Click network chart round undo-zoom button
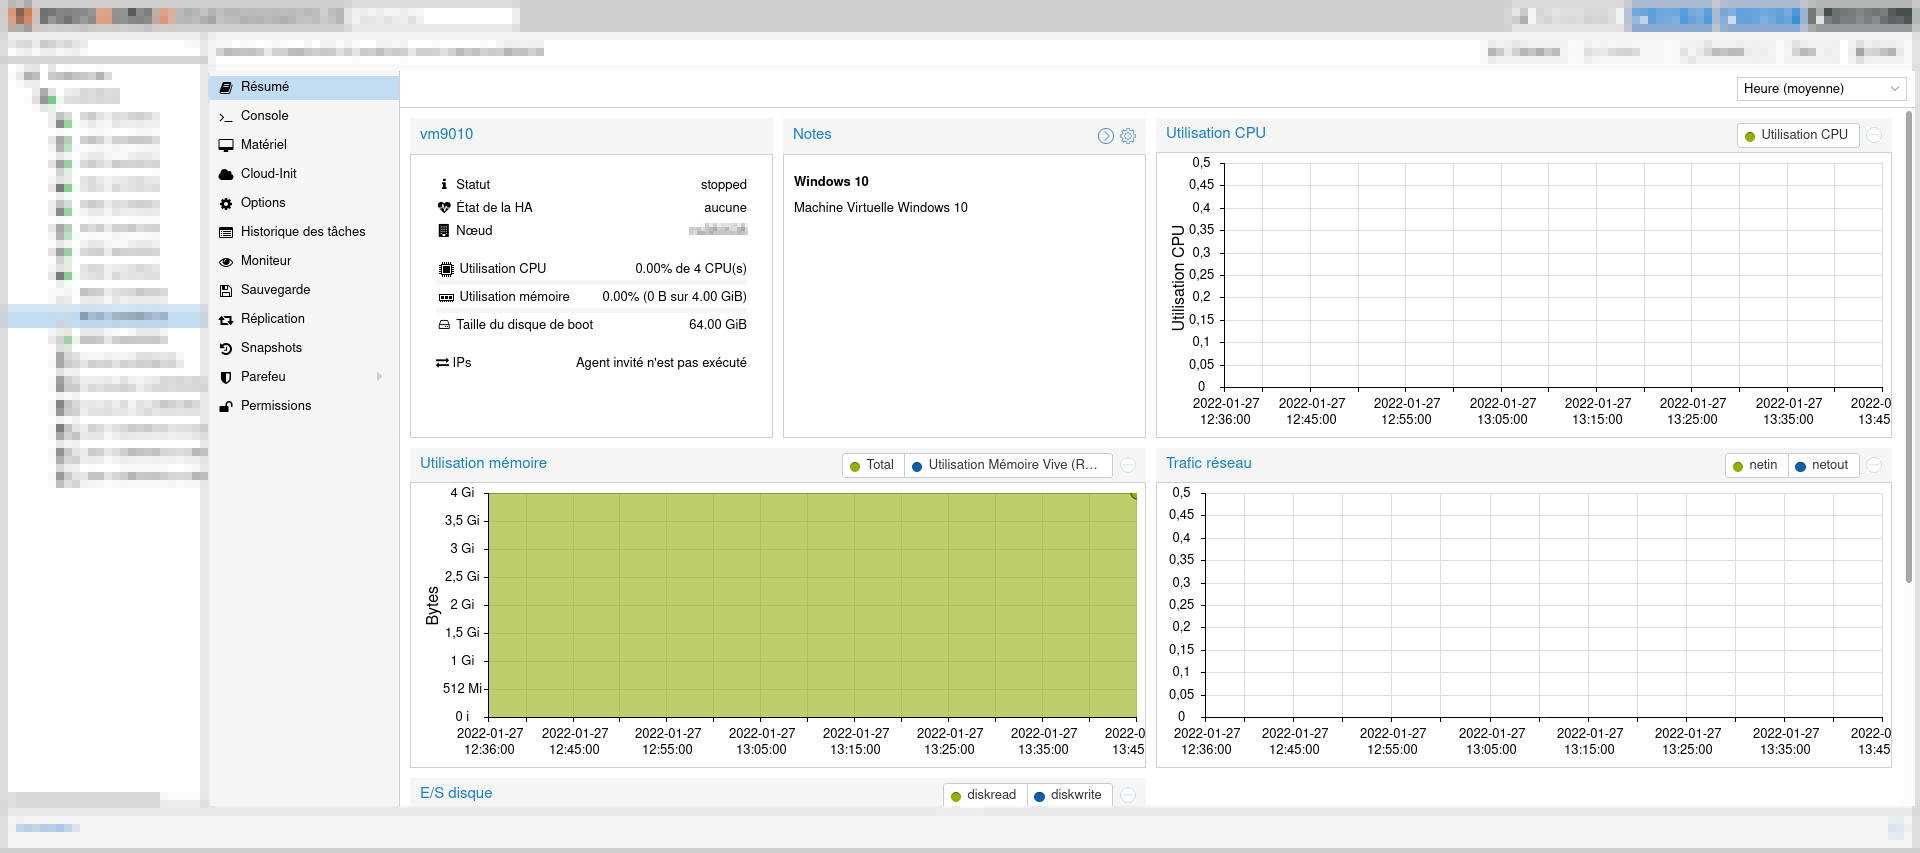The image size is (1920, 853). 1875,465
